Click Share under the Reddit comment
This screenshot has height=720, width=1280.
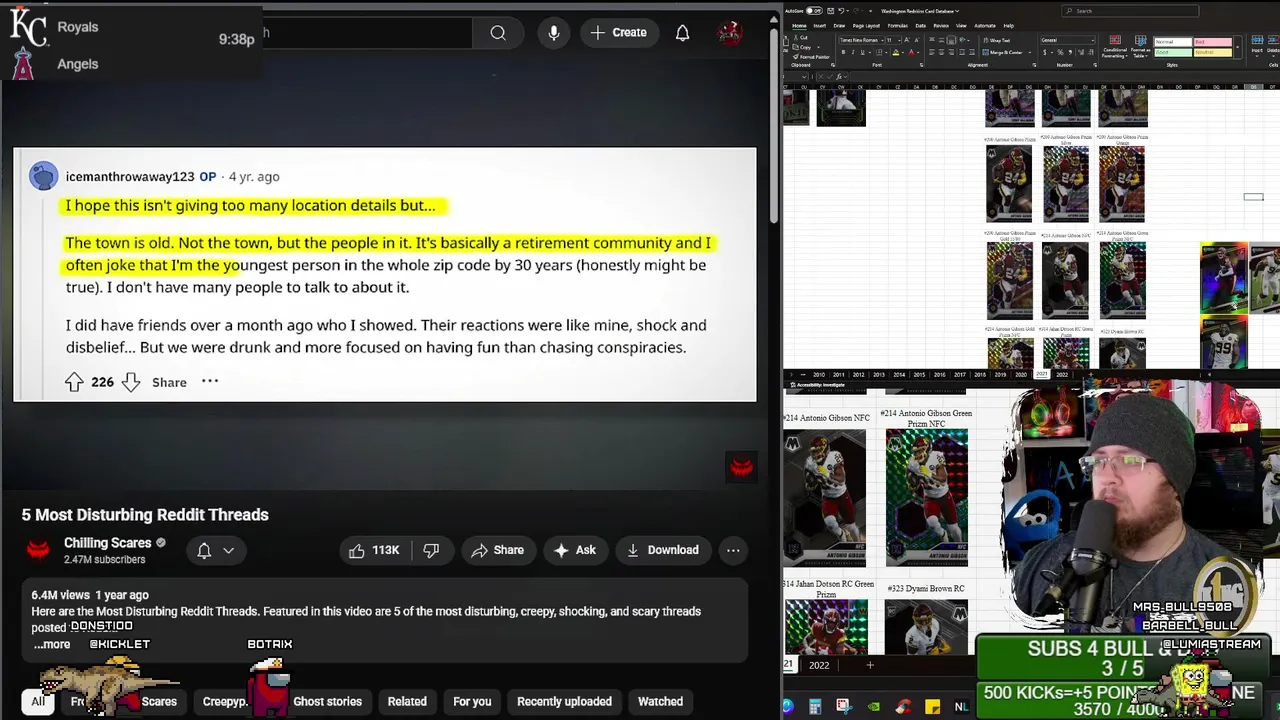[169, 382]
